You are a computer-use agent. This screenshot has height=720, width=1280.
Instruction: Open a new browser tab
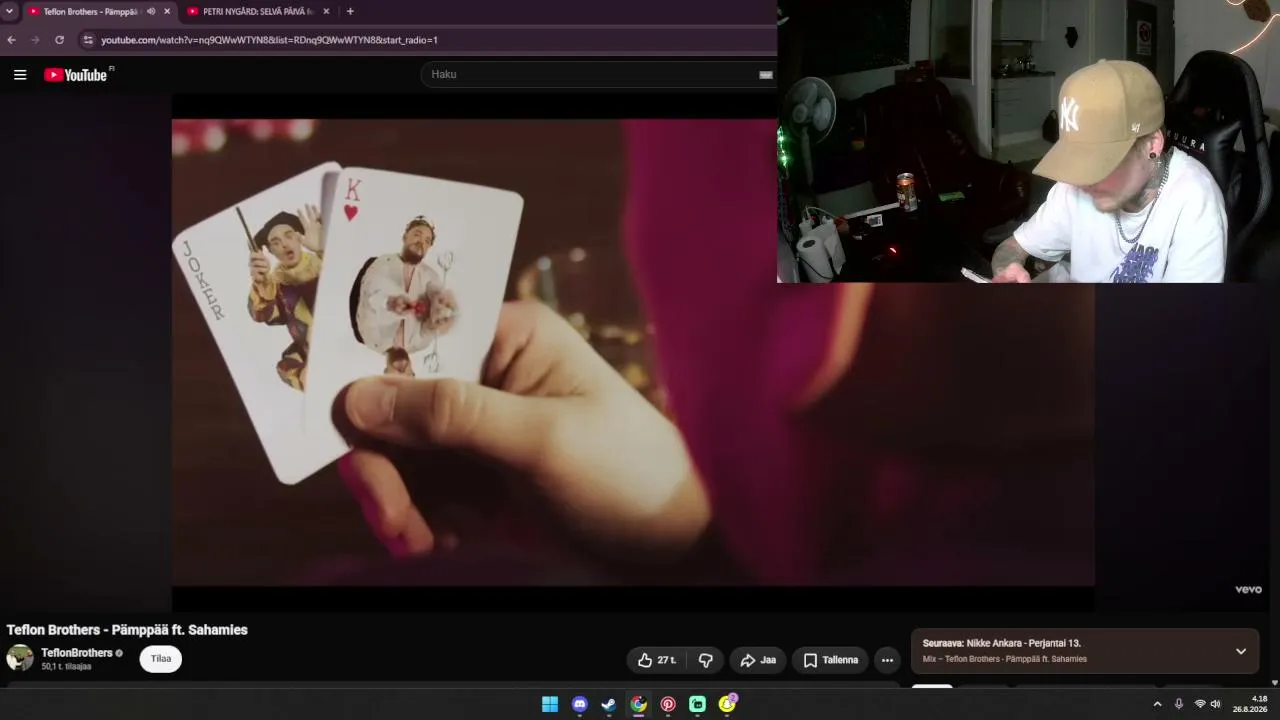[350, 11]
